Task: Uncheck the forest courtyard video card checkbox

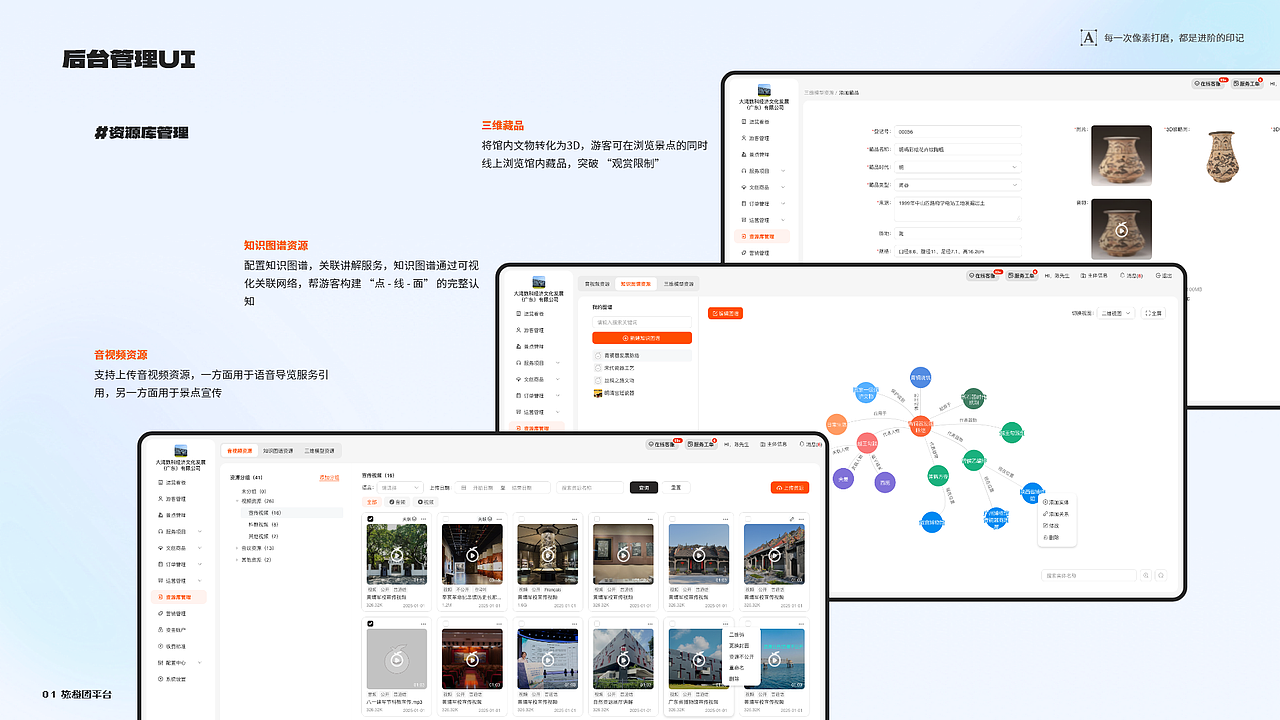Action: 370,519
